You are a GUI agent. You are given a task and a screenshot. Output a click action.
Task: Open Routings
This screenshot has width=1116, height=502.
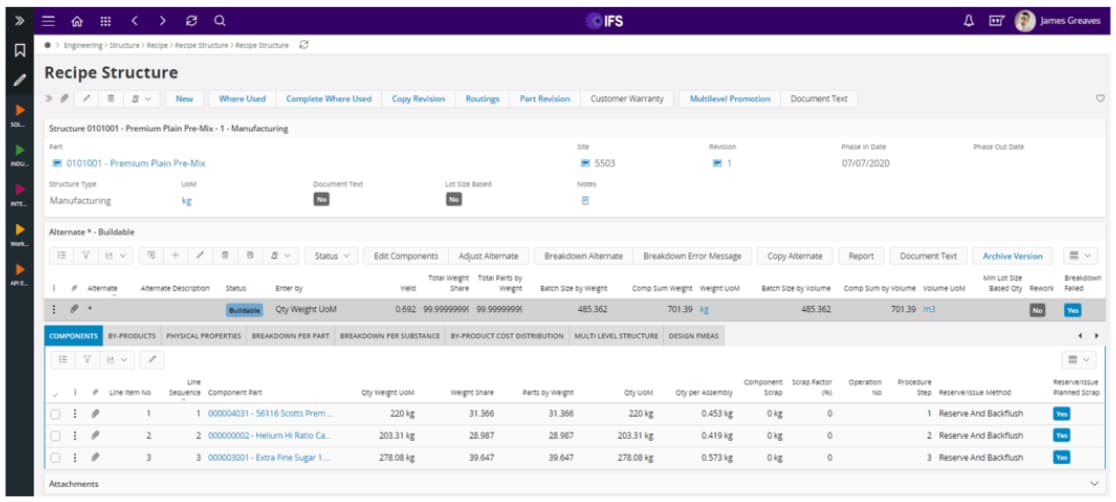click(x=483, y=99)
